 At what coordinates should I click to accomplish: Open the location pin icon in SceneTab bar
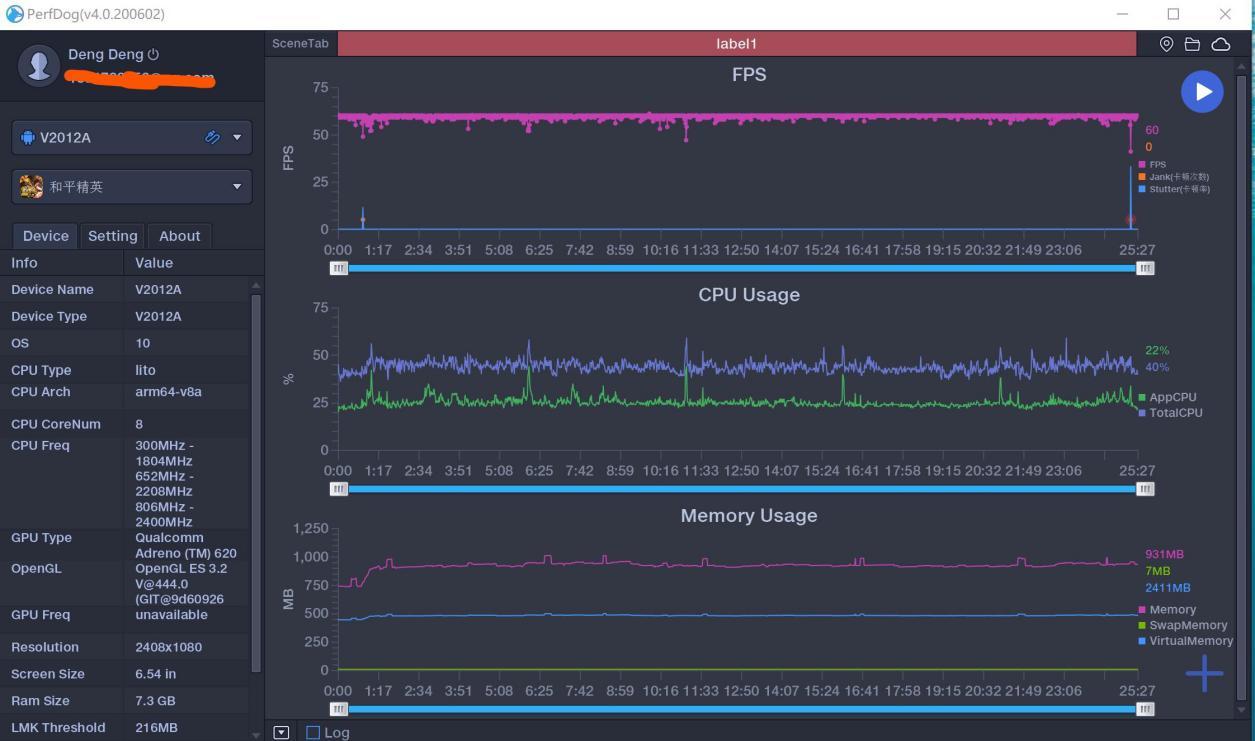click(1166, 44)
